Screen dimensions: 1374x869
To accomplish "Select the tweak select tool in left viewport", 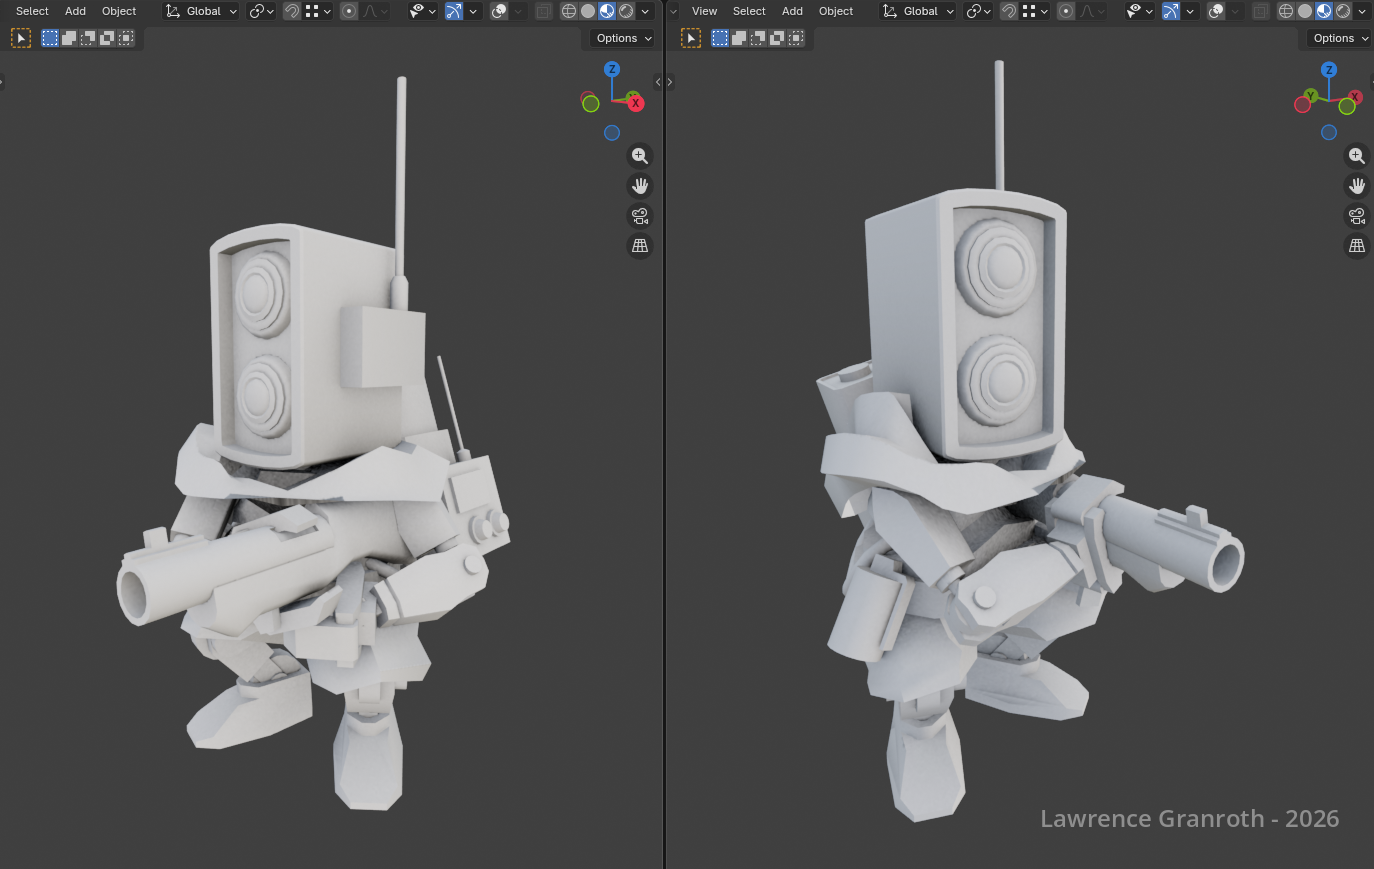I will (21, 38).
